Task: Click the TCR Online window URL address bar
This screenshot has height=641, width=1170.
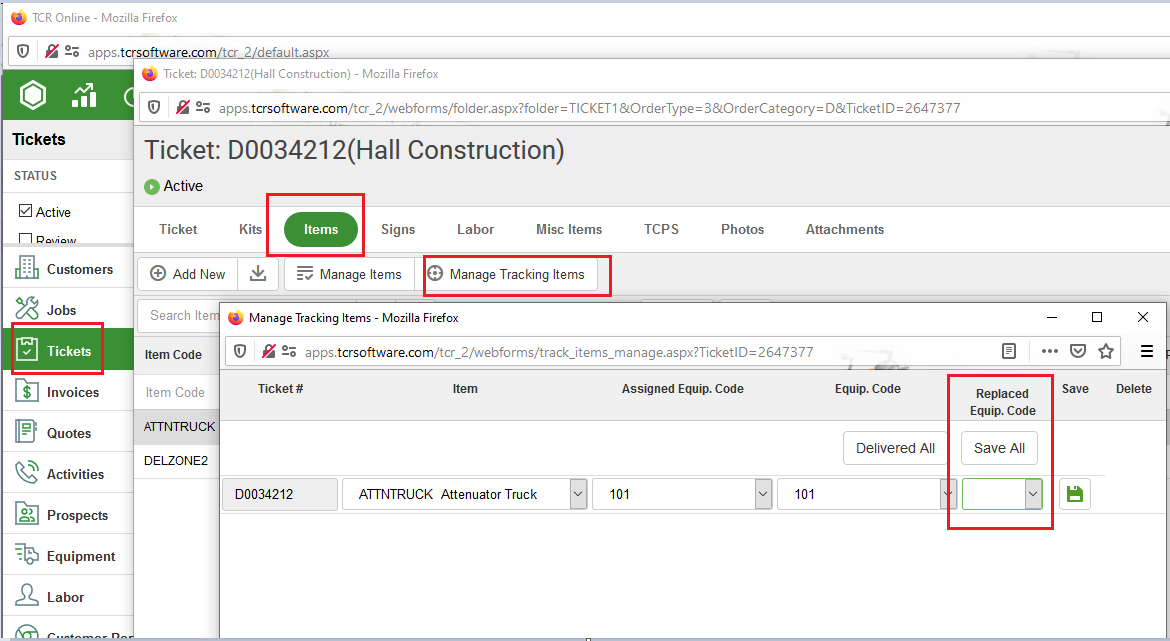Action: pos(209,51)
